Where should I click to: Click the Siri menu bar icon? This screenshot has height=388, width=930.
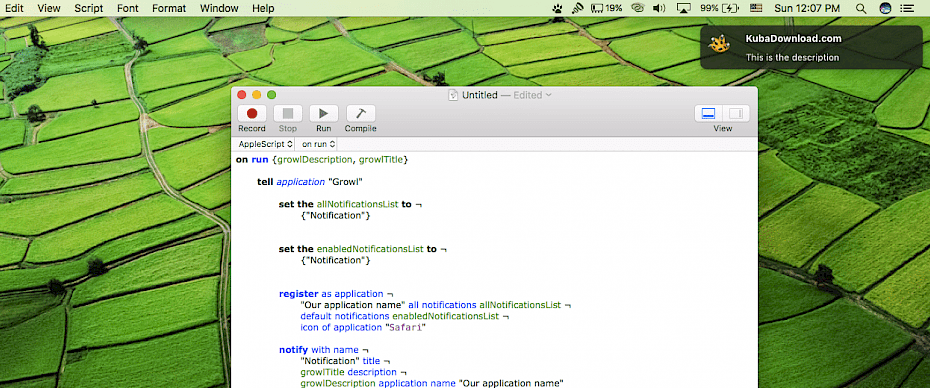point(885,8)
